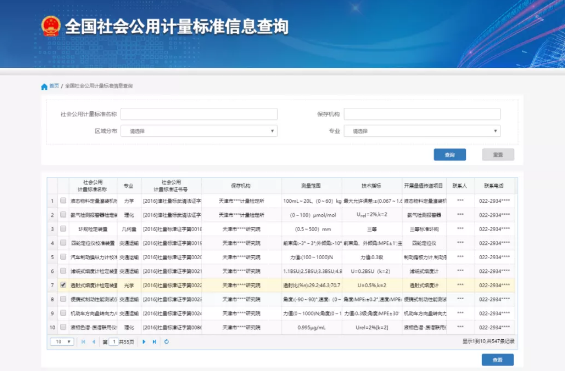This screenshot has height=377, width=565.
Task: Go to next page with pager arrow
Action: pyautogui.click(x=144, y=342)
